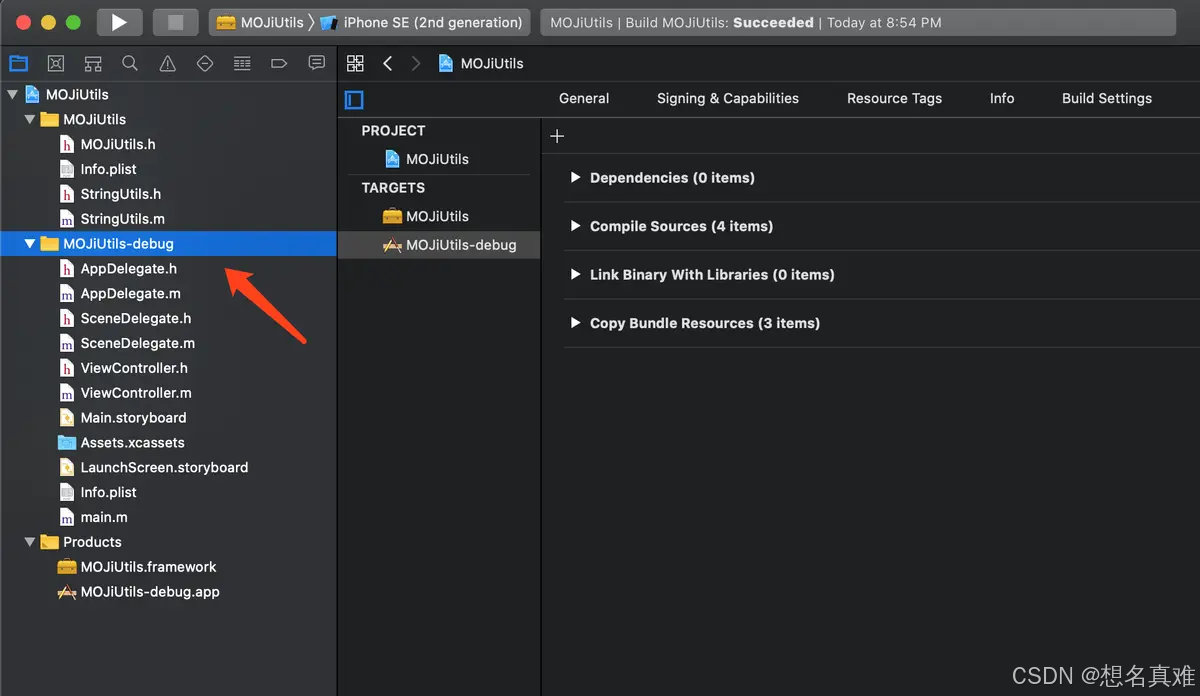
Task: Open the Symbol navigator hierarchy icon
Action: (x=92, y=63)
